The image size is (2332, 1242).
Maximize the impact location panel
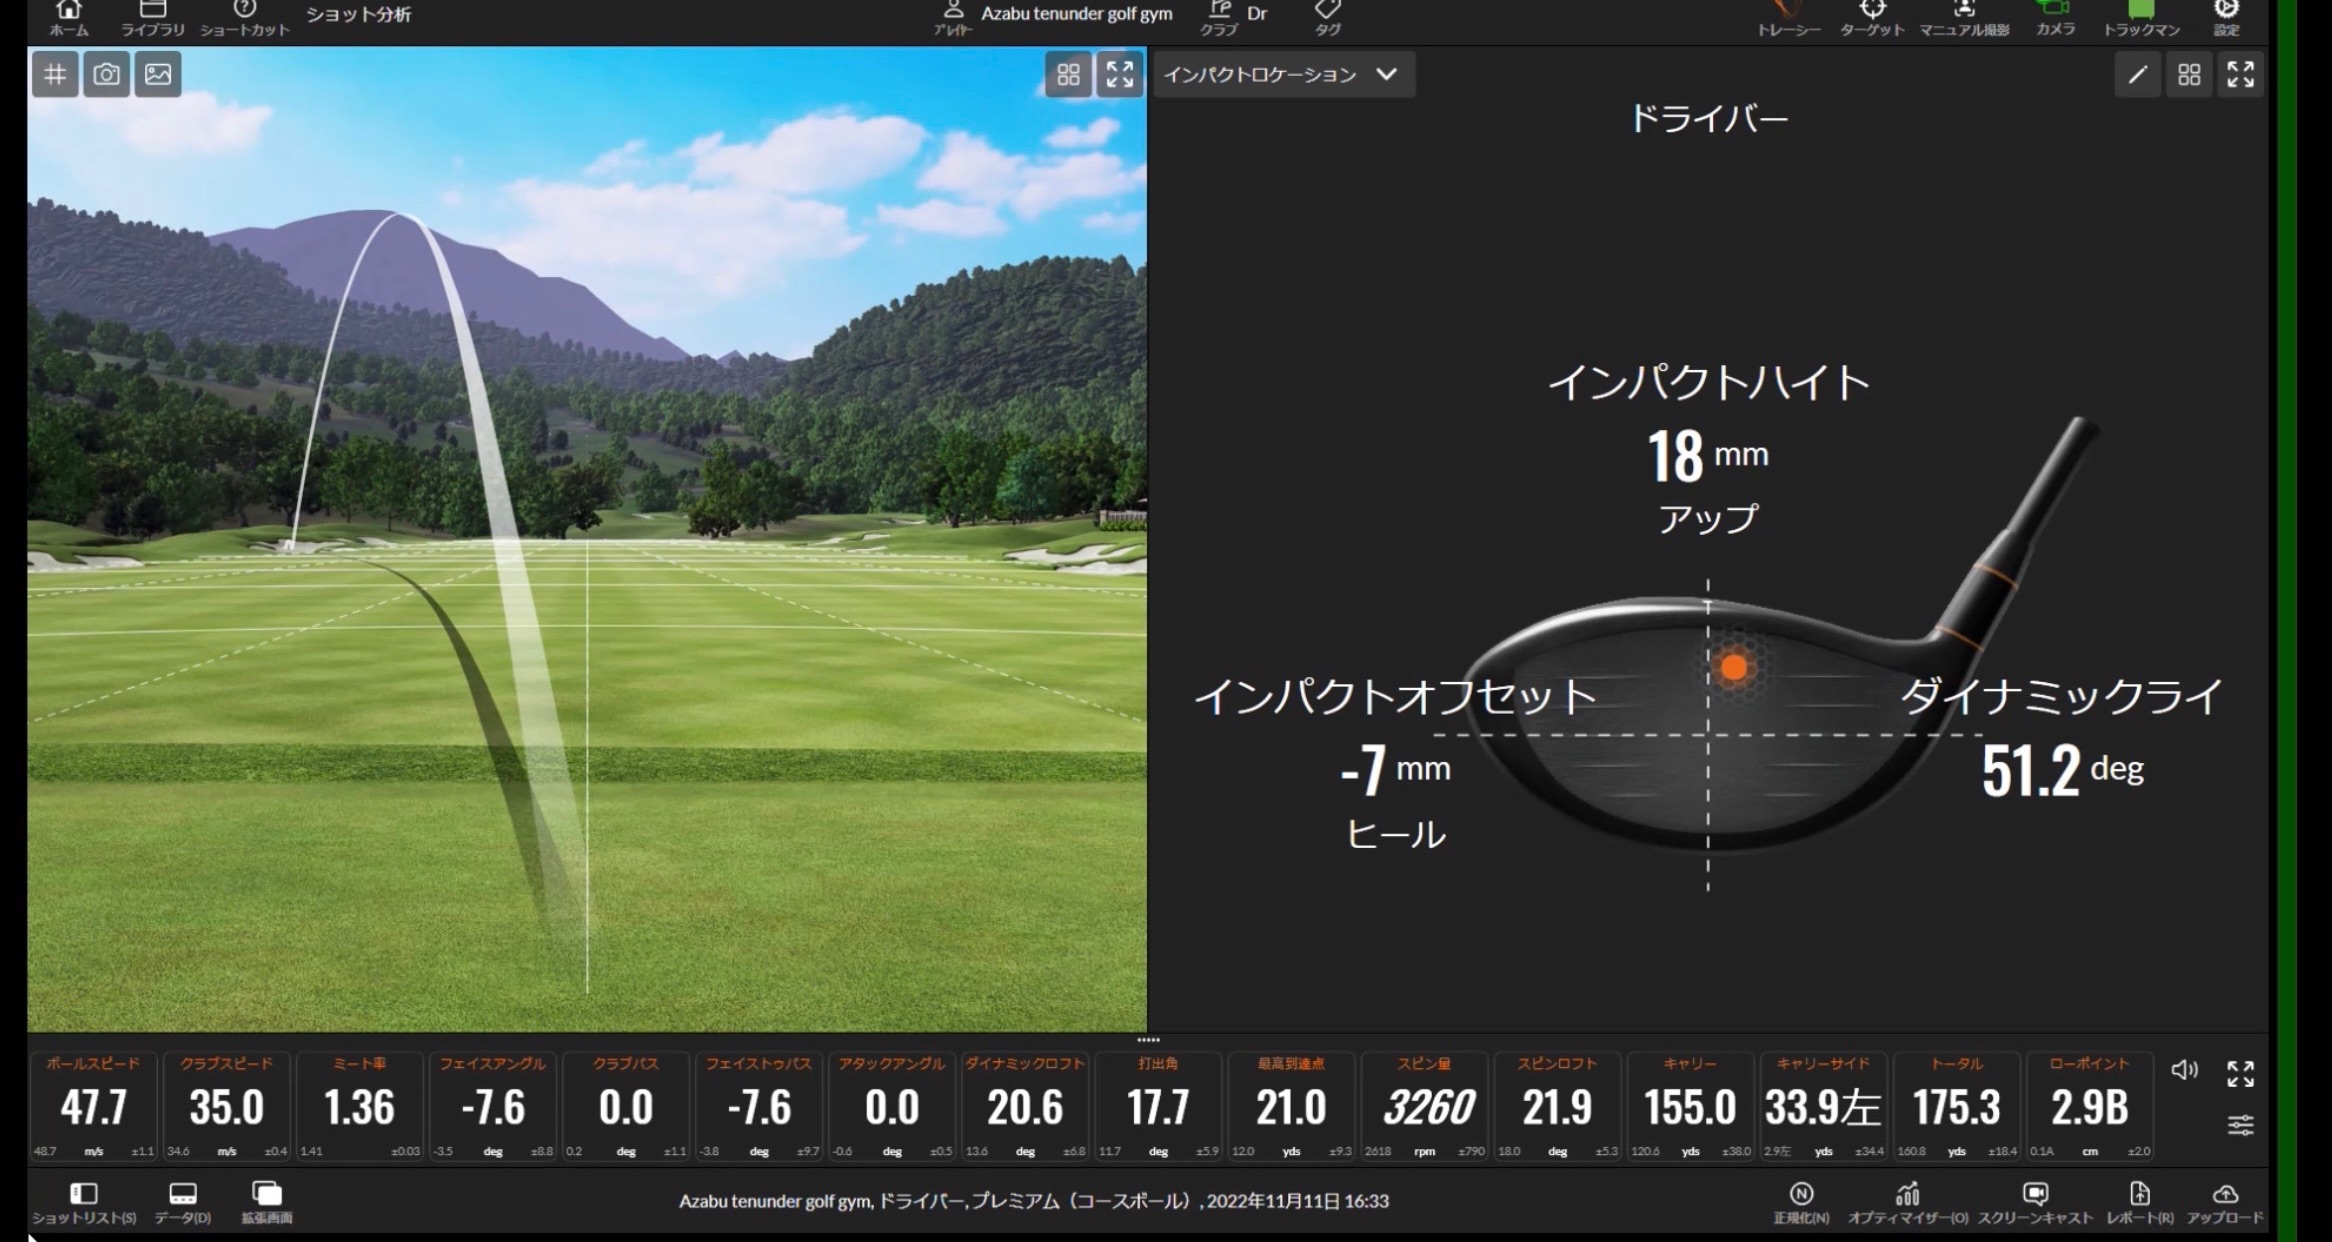click(2240, 75)
